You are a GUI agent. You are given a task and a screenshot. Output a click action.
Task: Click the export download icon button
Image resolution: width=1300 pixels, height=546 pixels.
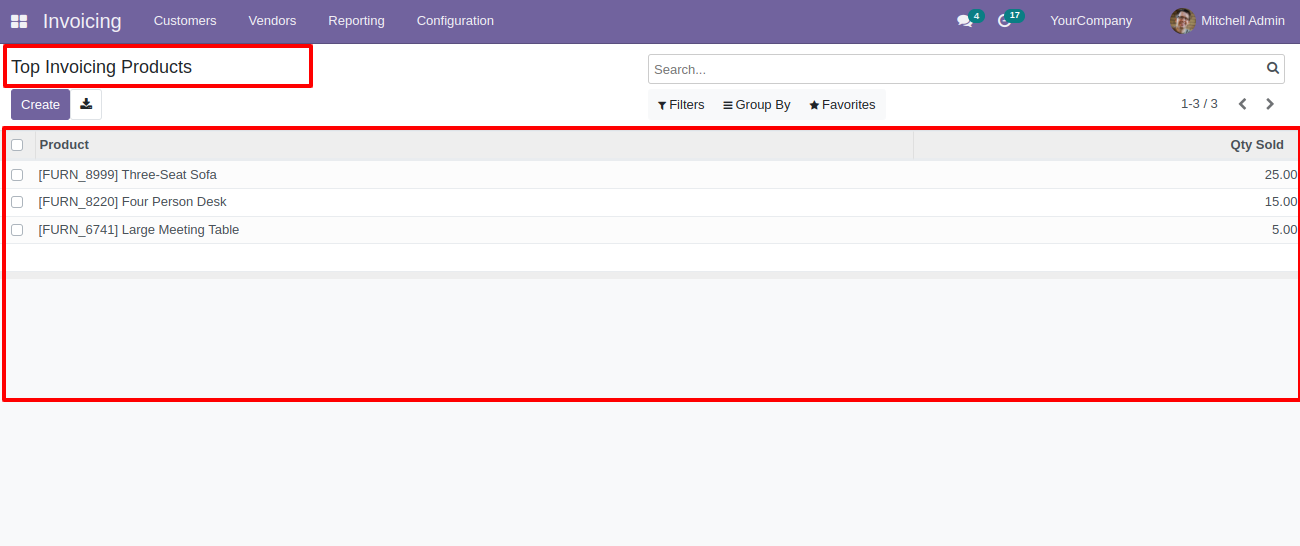pyautogui.click(x=86, y=104)
